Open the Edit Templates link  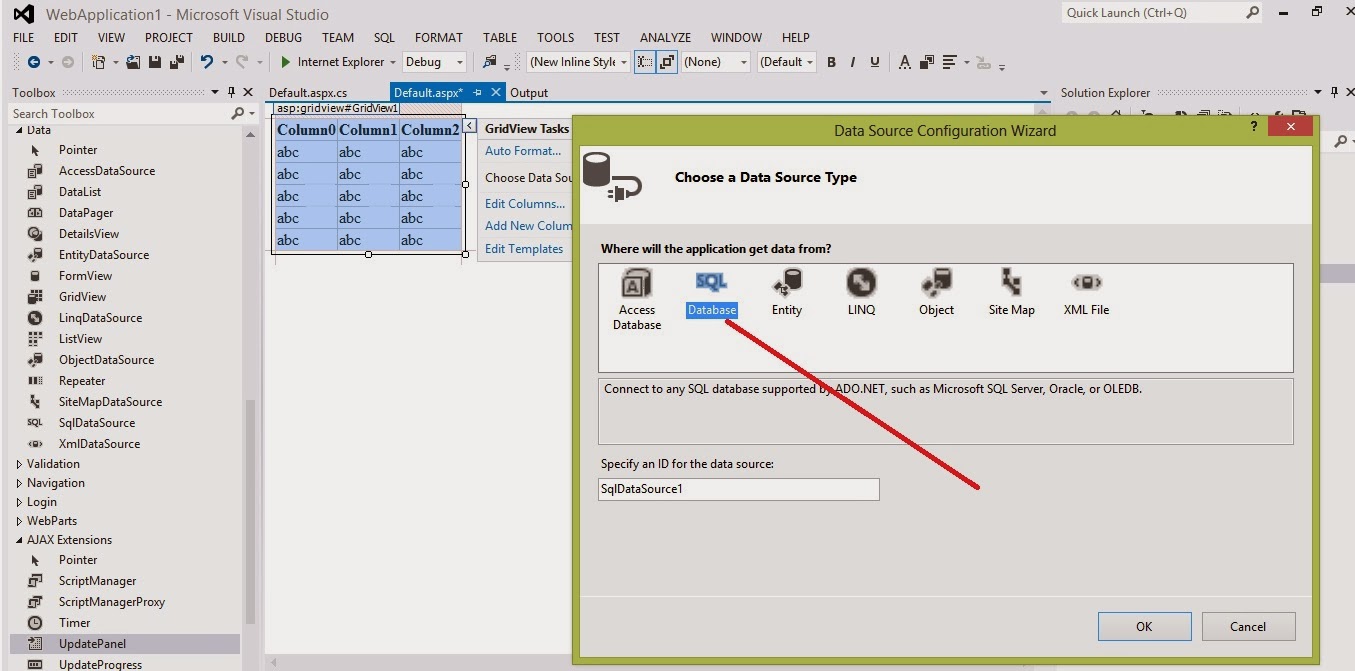(x=524, y=249)
